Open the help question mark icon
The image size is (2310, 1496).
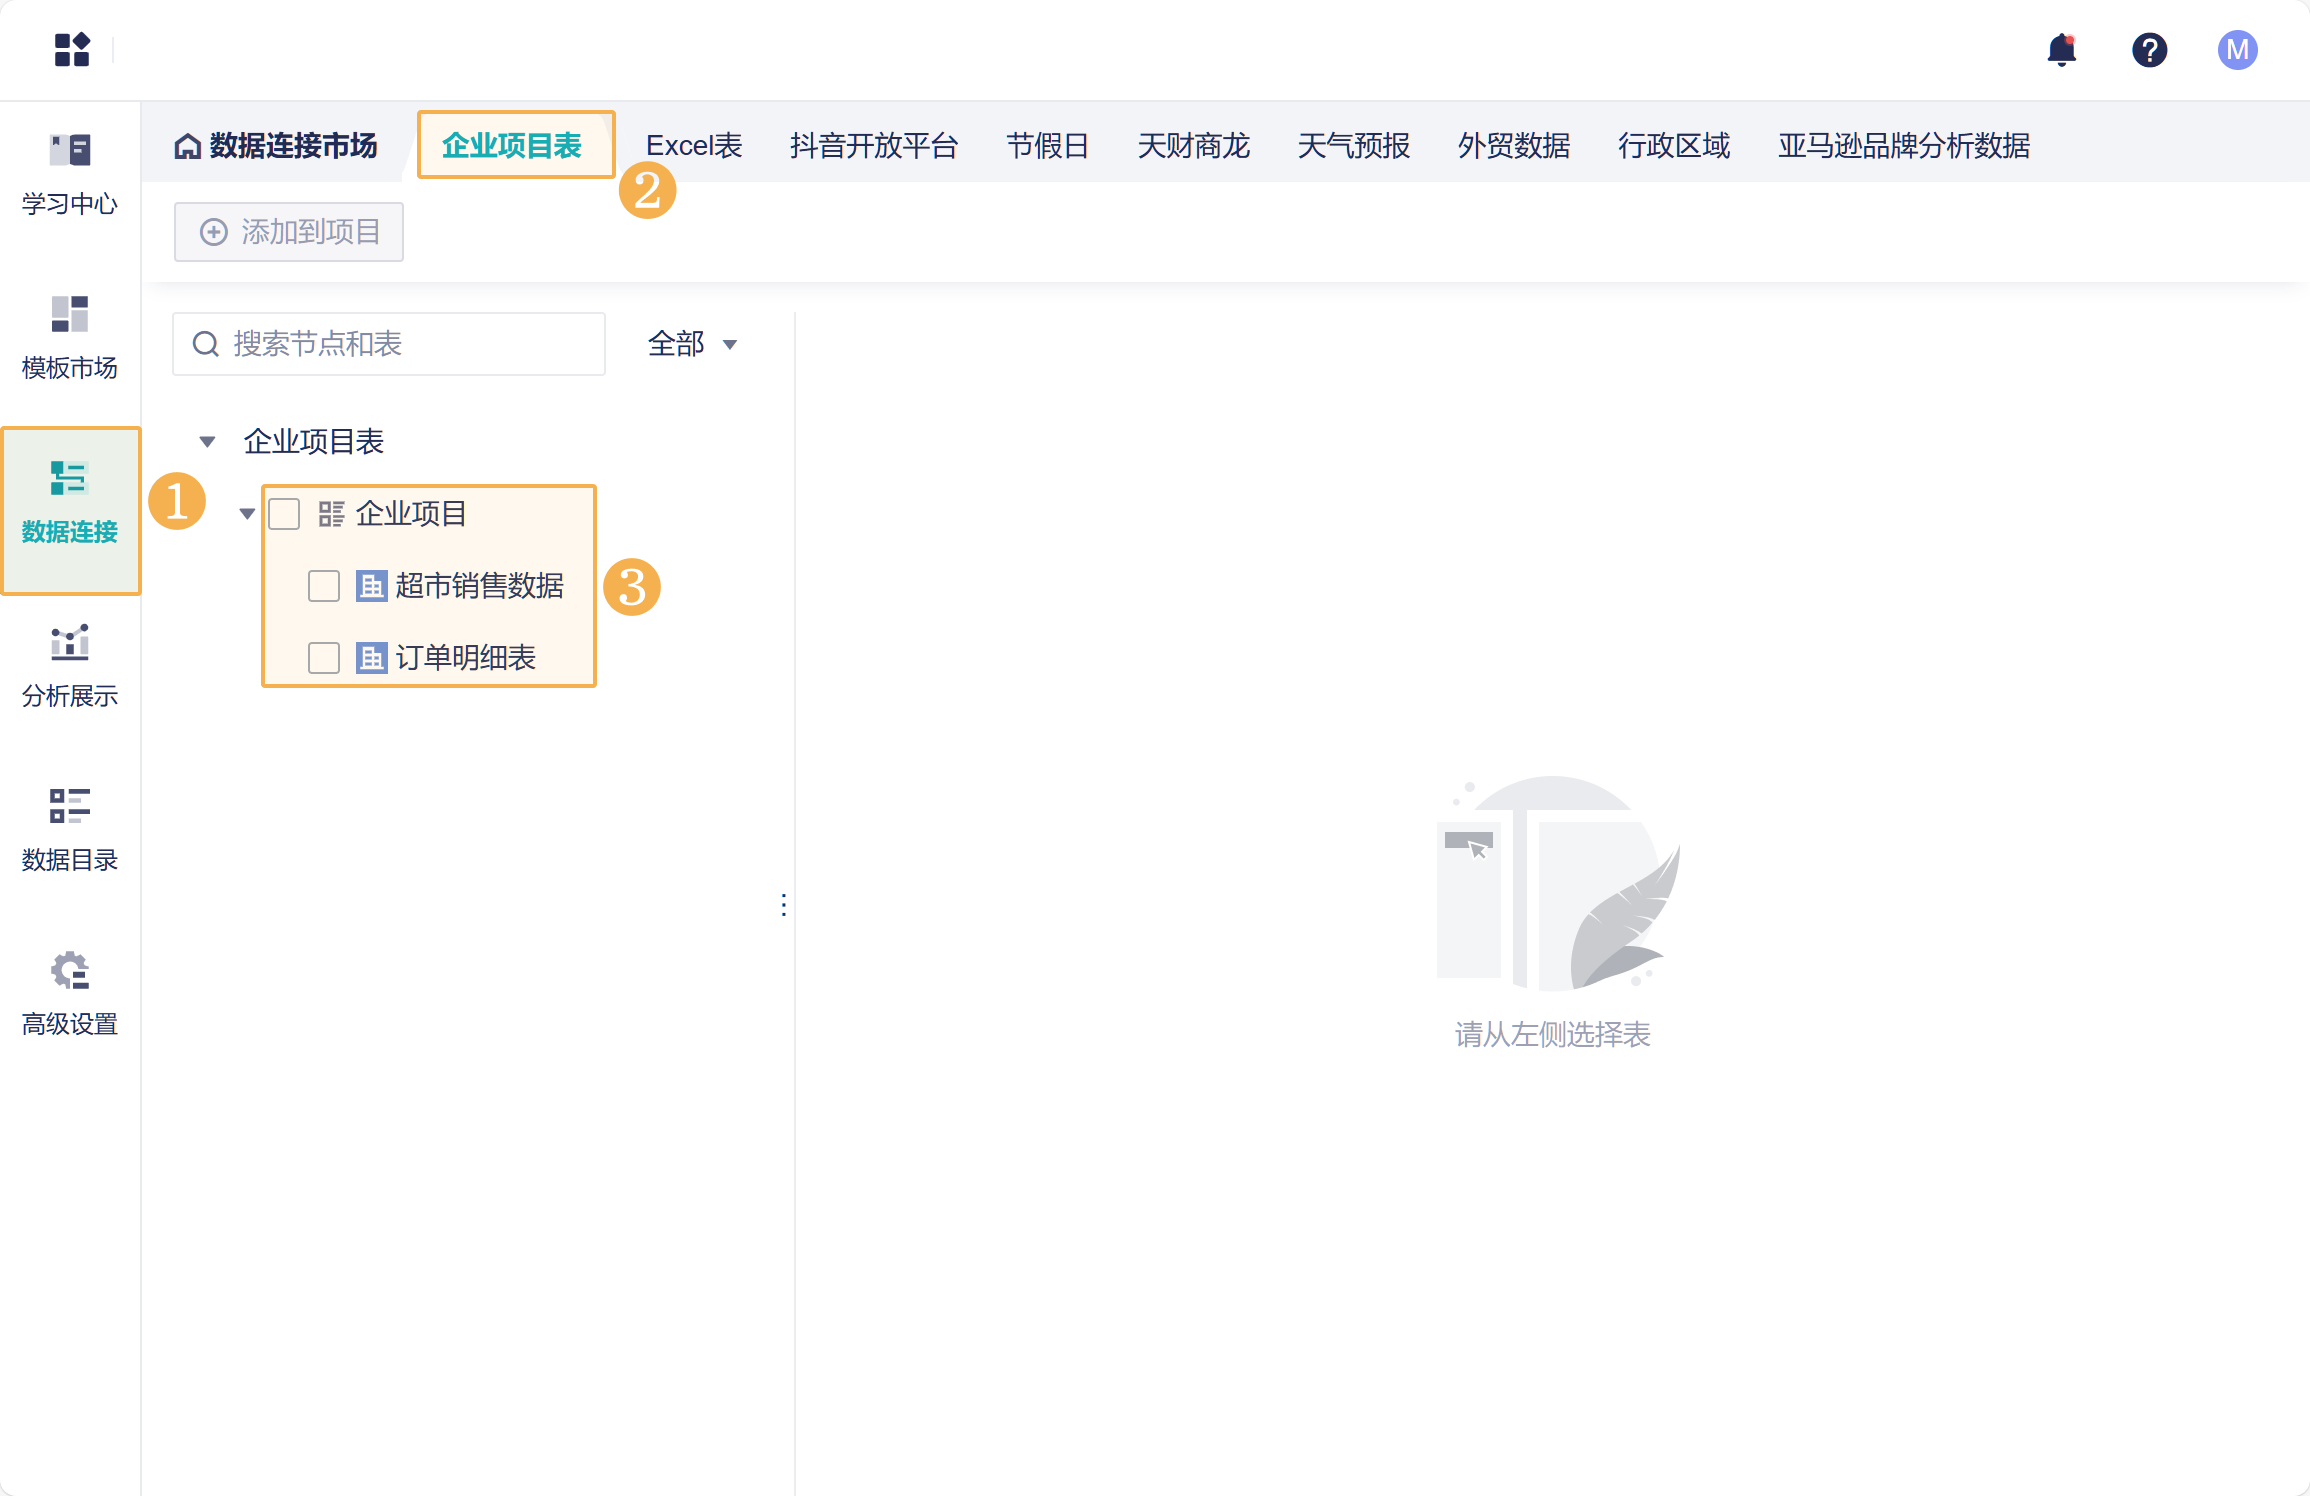pos(2149,50)
